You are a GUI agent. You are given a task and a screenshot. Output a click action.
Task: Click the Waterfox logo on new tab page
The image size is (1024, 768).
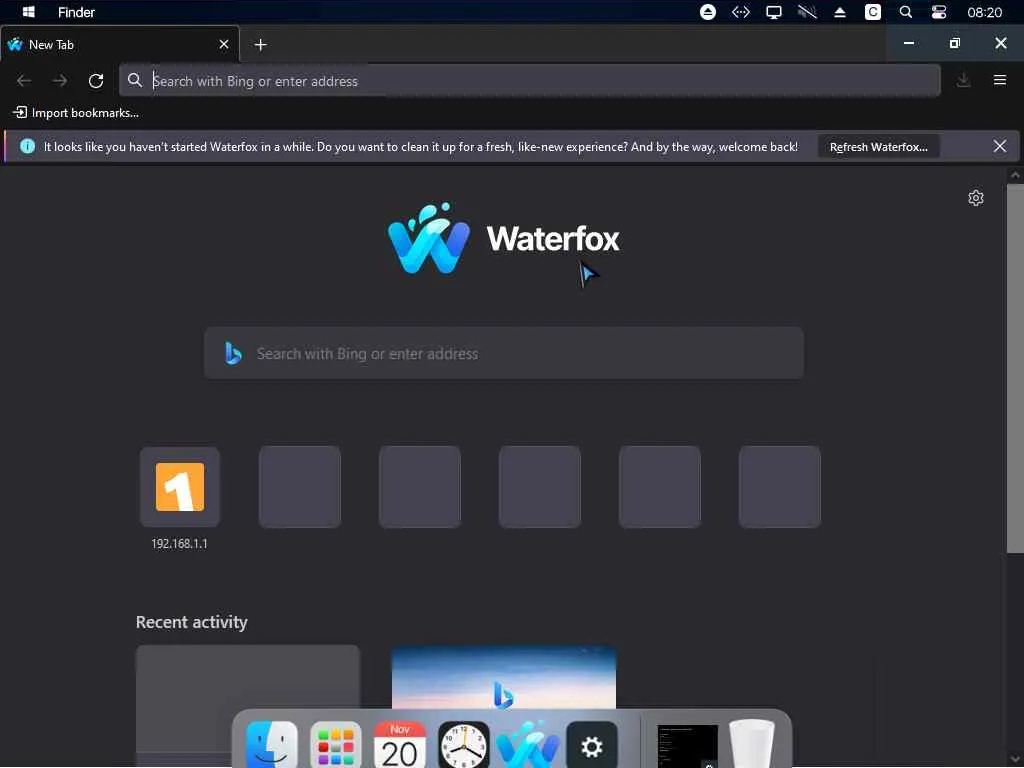pyautogui.click(x=504, y=238)
